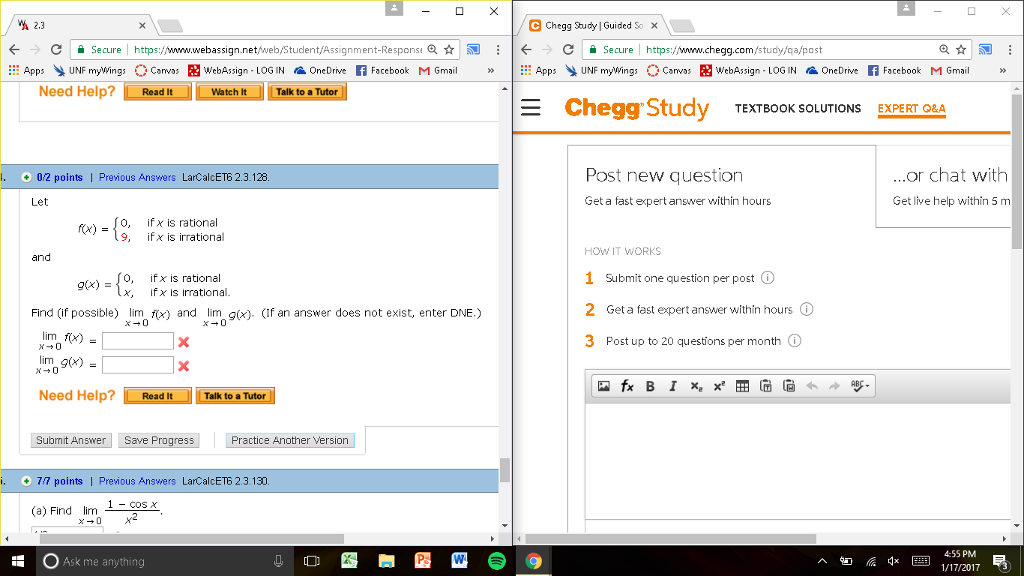
Task: Click the WebAssign page vertical scrollbar thumb
Action: coord(505,470)
